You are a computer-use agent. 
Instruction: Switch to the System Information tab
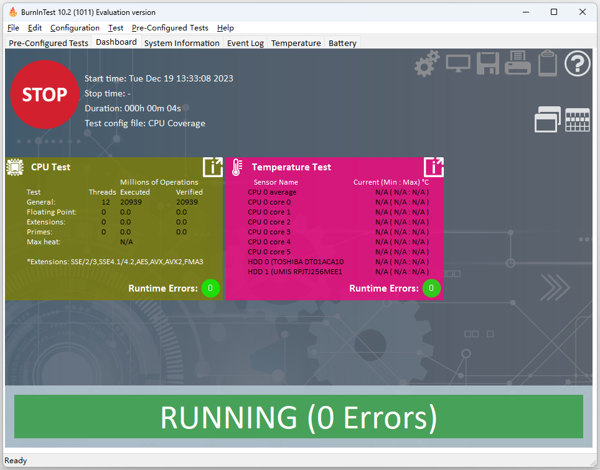pyautogui.click(x=181, y=43)
